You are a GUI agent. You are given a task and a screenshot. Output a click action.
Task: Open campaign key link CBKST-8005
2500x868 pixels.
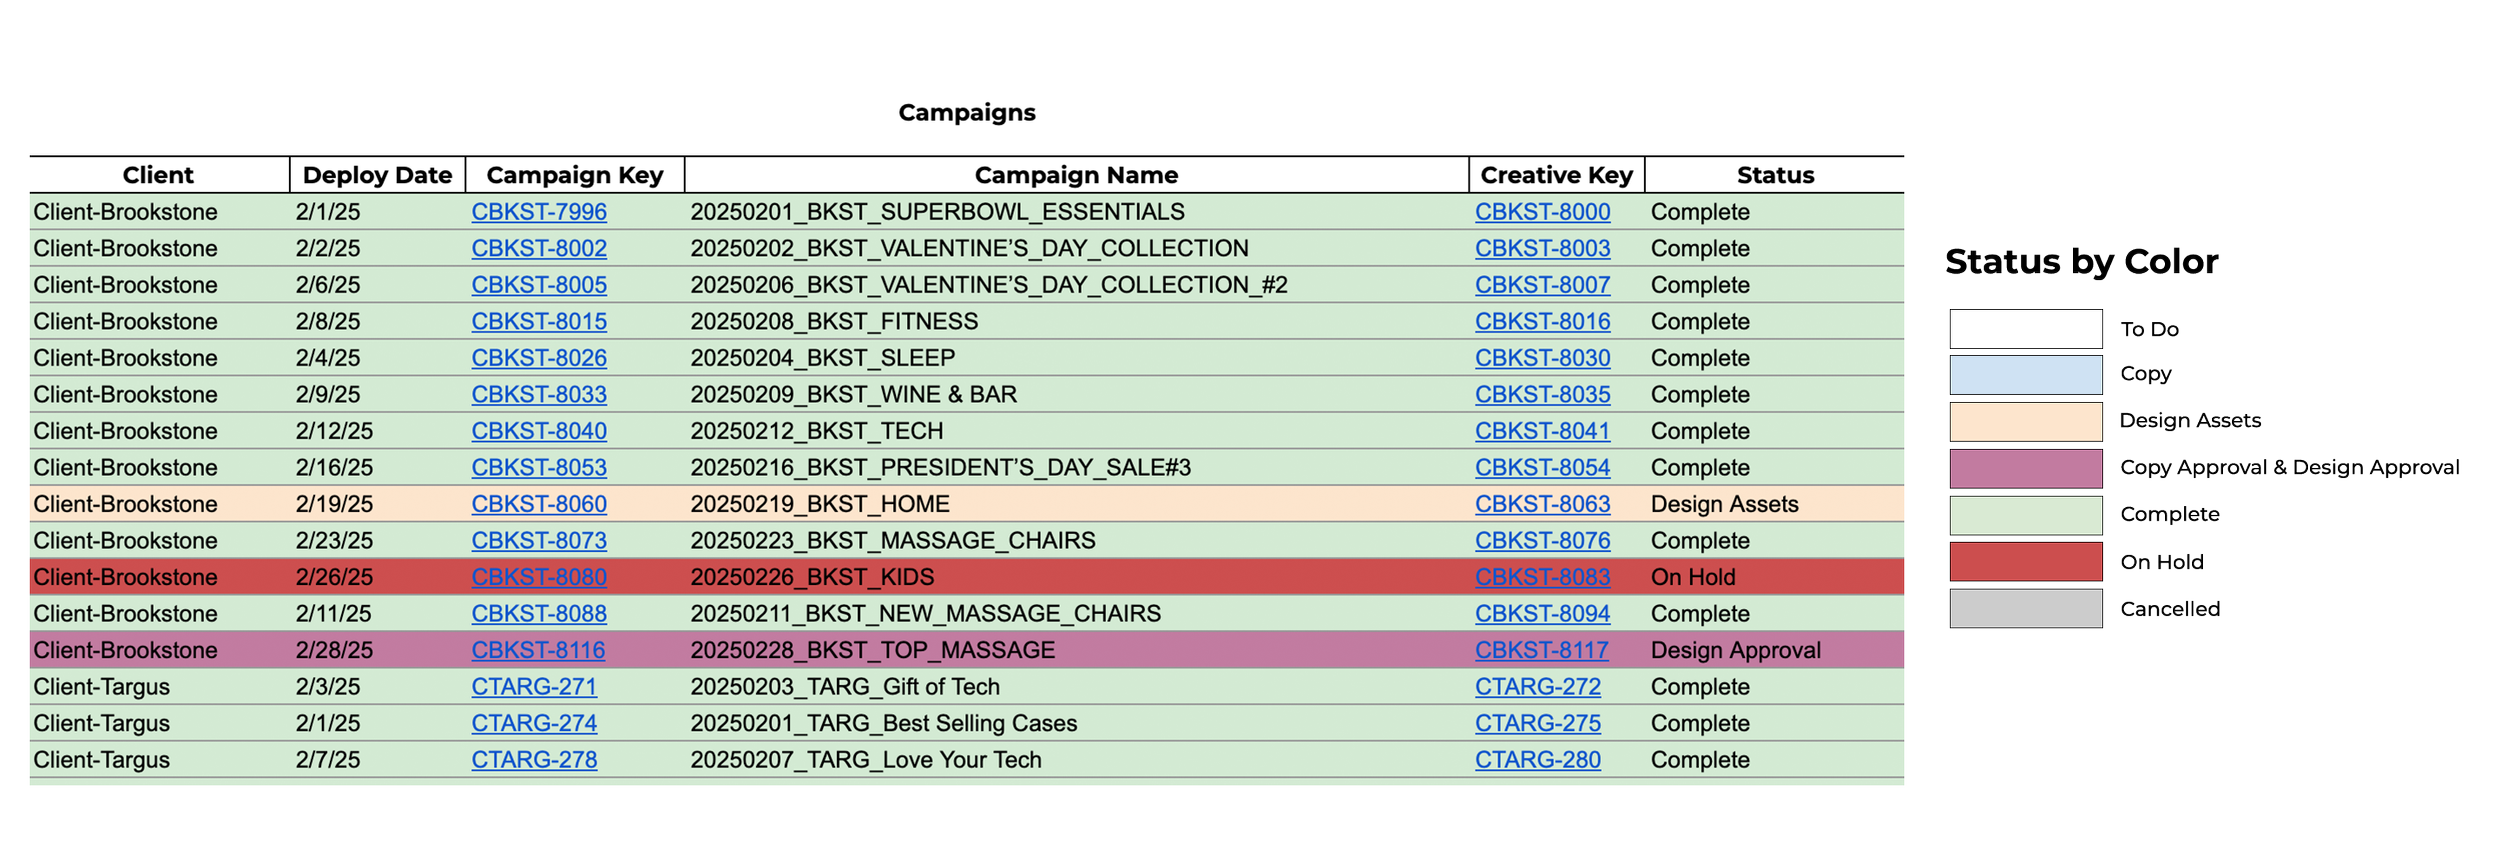539,285
